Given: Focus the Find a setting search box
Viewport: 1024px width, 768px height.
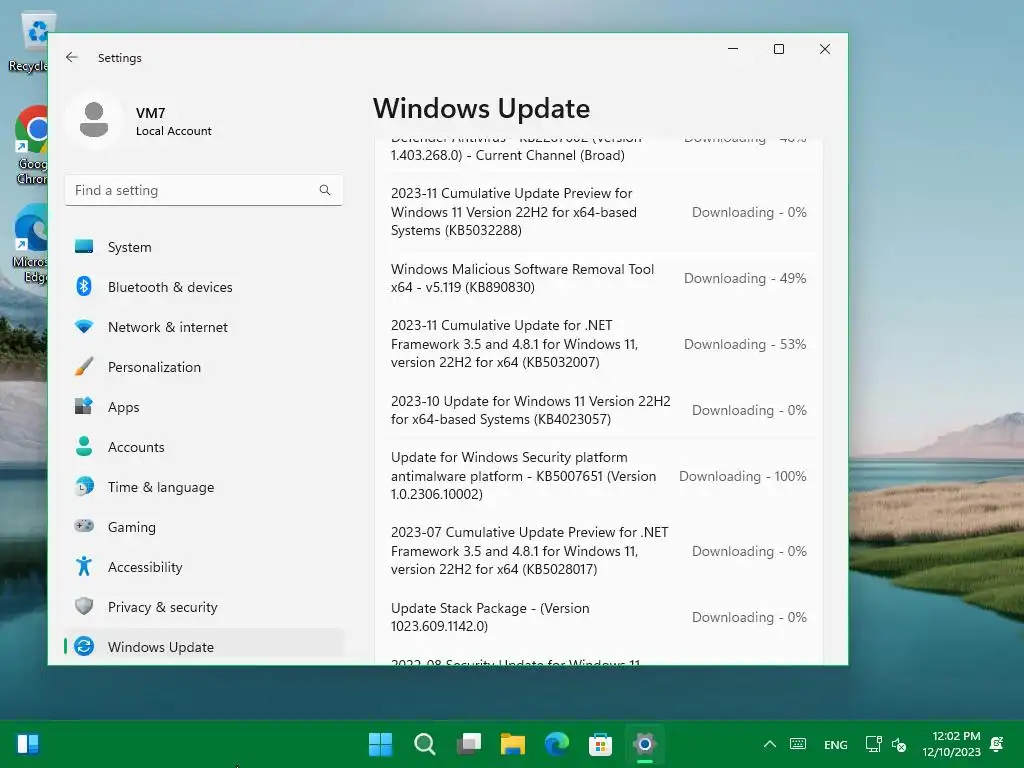Looking at the screenshot, I should [x=203, y=190].
